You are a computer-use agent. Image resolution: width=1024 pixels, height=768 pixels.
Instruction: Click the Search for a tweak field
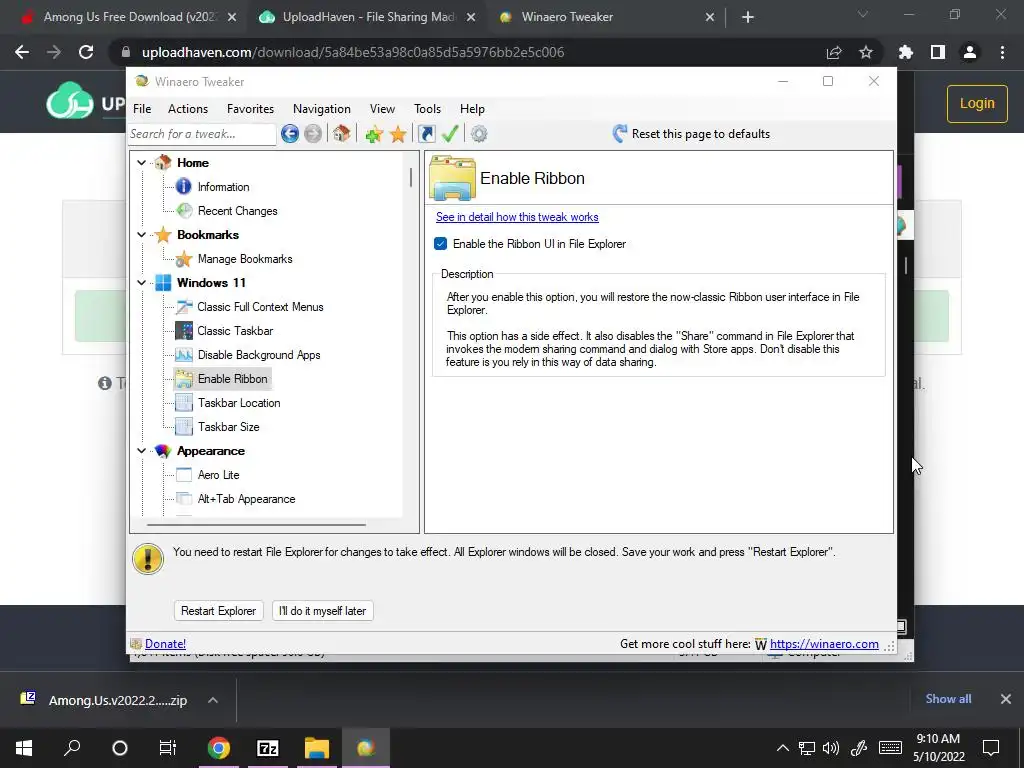pos(201,134)
